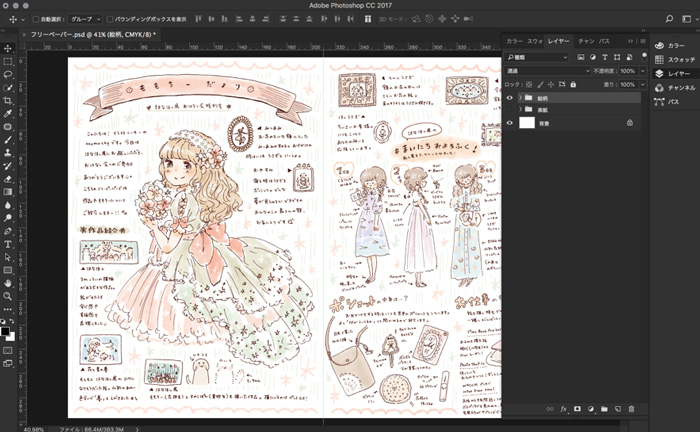The image size is (700, 432).
Task: Select the Brush tool
Action: coord(8,140)
